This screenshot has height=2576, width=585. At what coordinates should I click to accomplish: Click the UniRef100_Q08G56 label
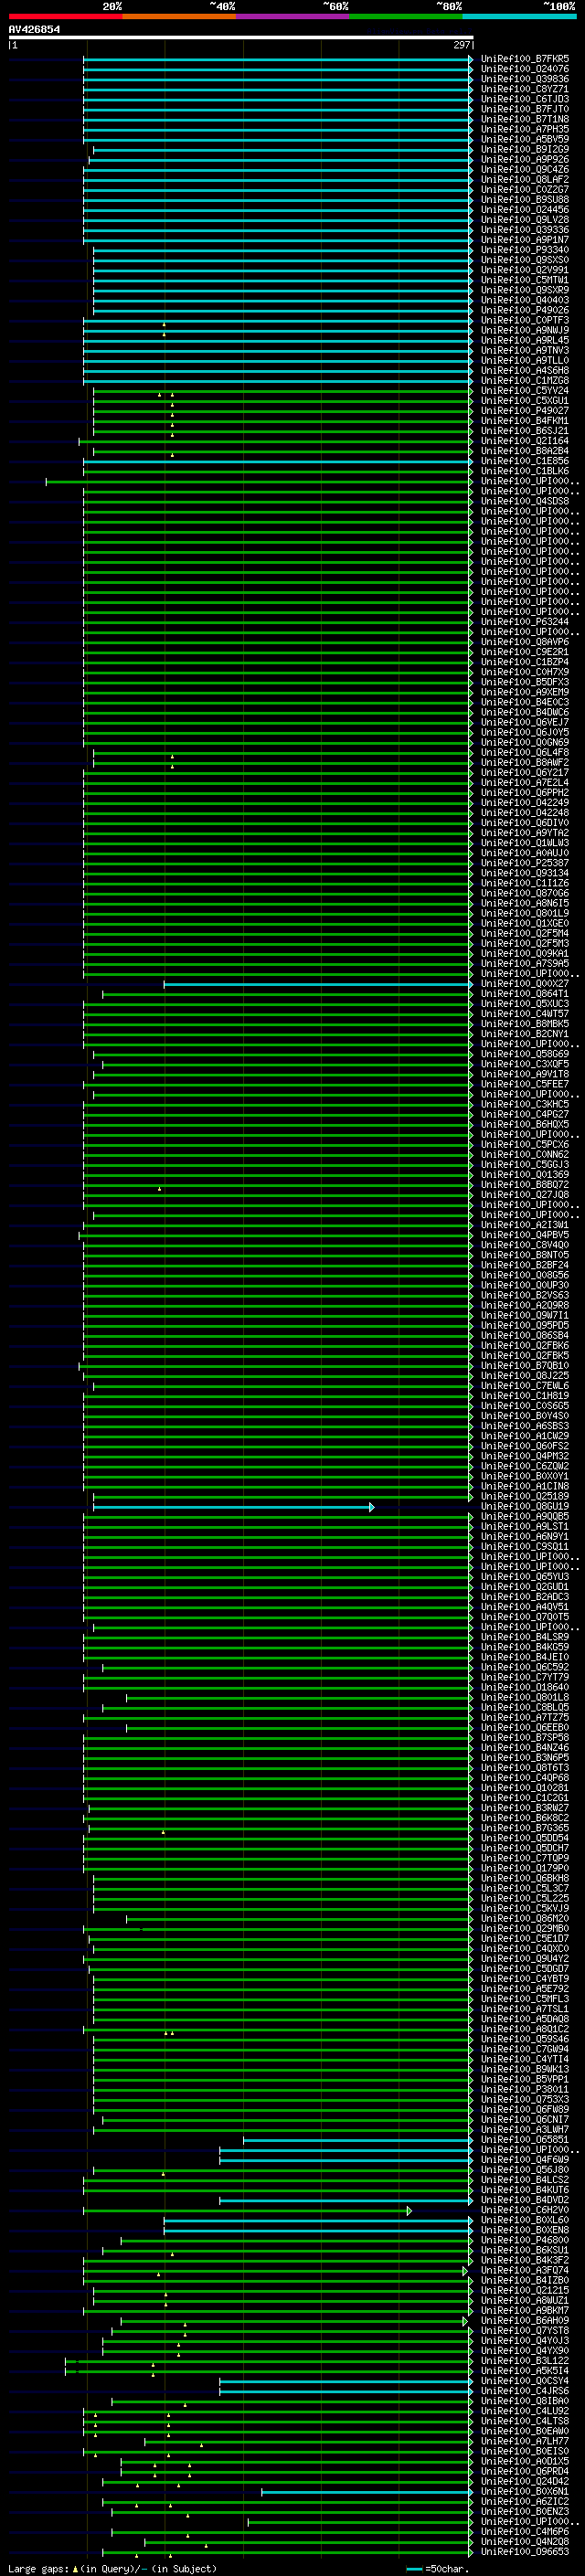[525, 1275]
